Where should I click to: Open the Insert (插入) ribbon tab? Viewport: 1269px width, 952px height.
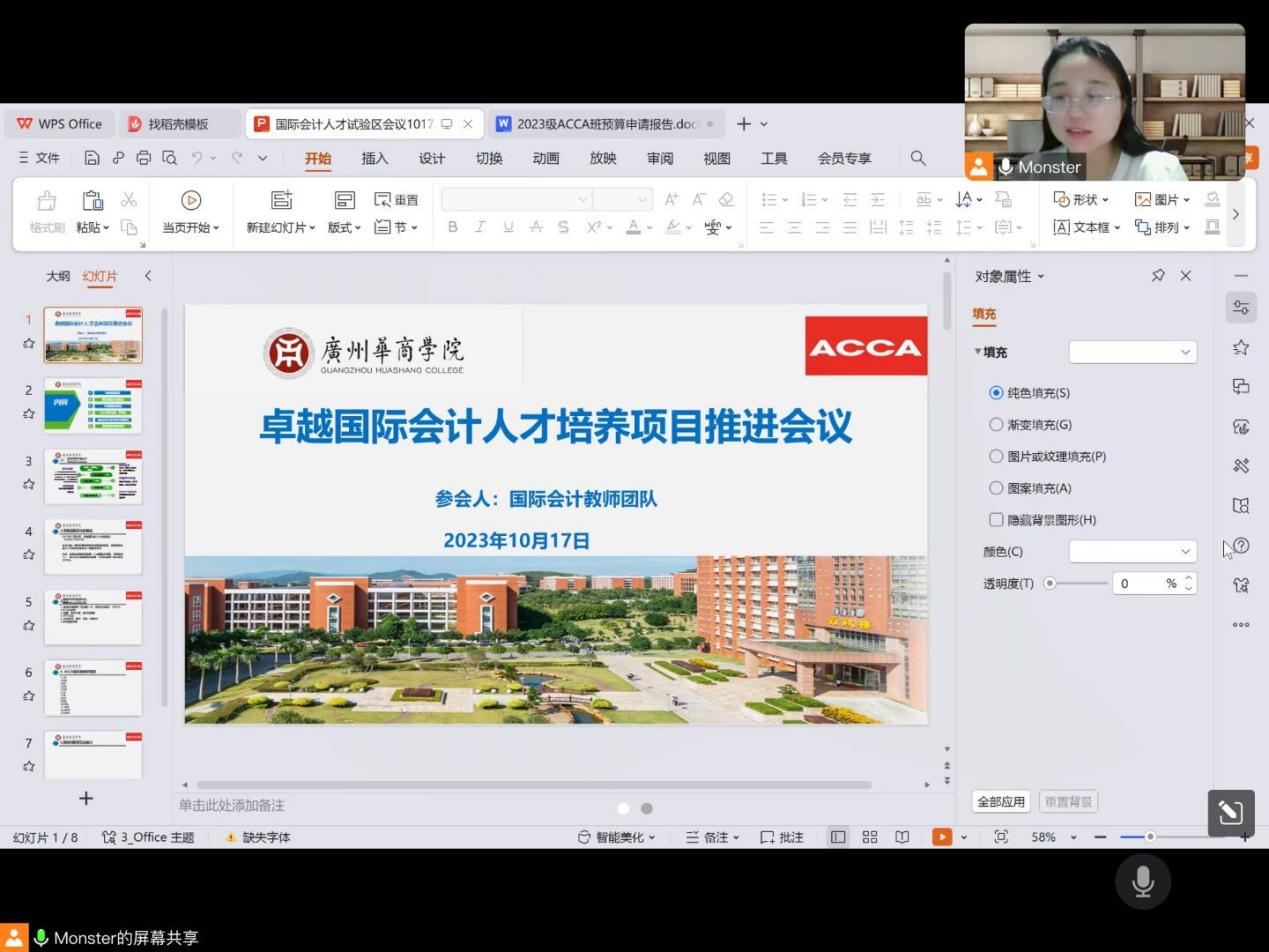(x=375, y=158)
